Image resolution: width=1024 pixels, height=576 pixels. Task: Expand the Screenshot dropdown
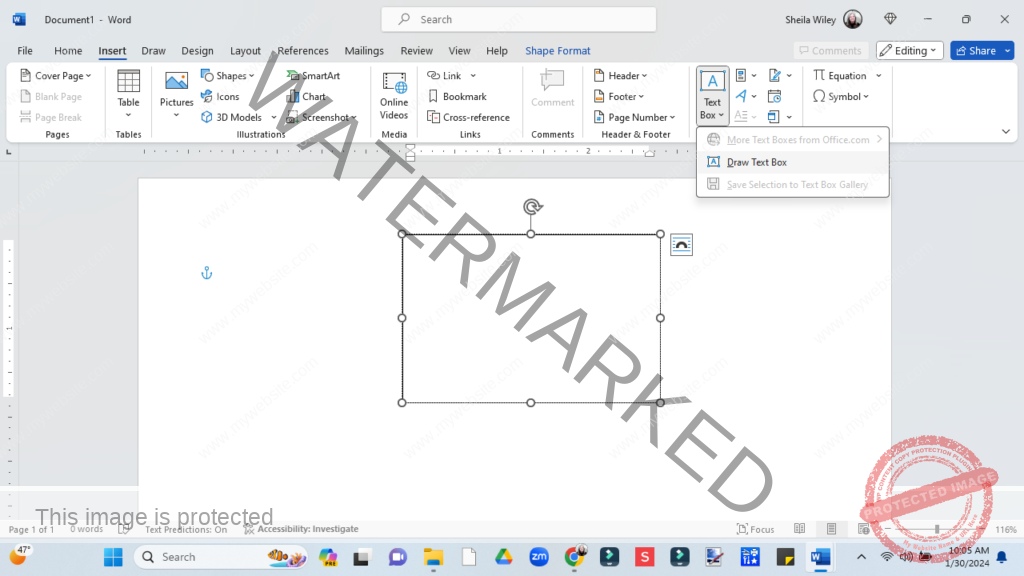tap(353, 118)
